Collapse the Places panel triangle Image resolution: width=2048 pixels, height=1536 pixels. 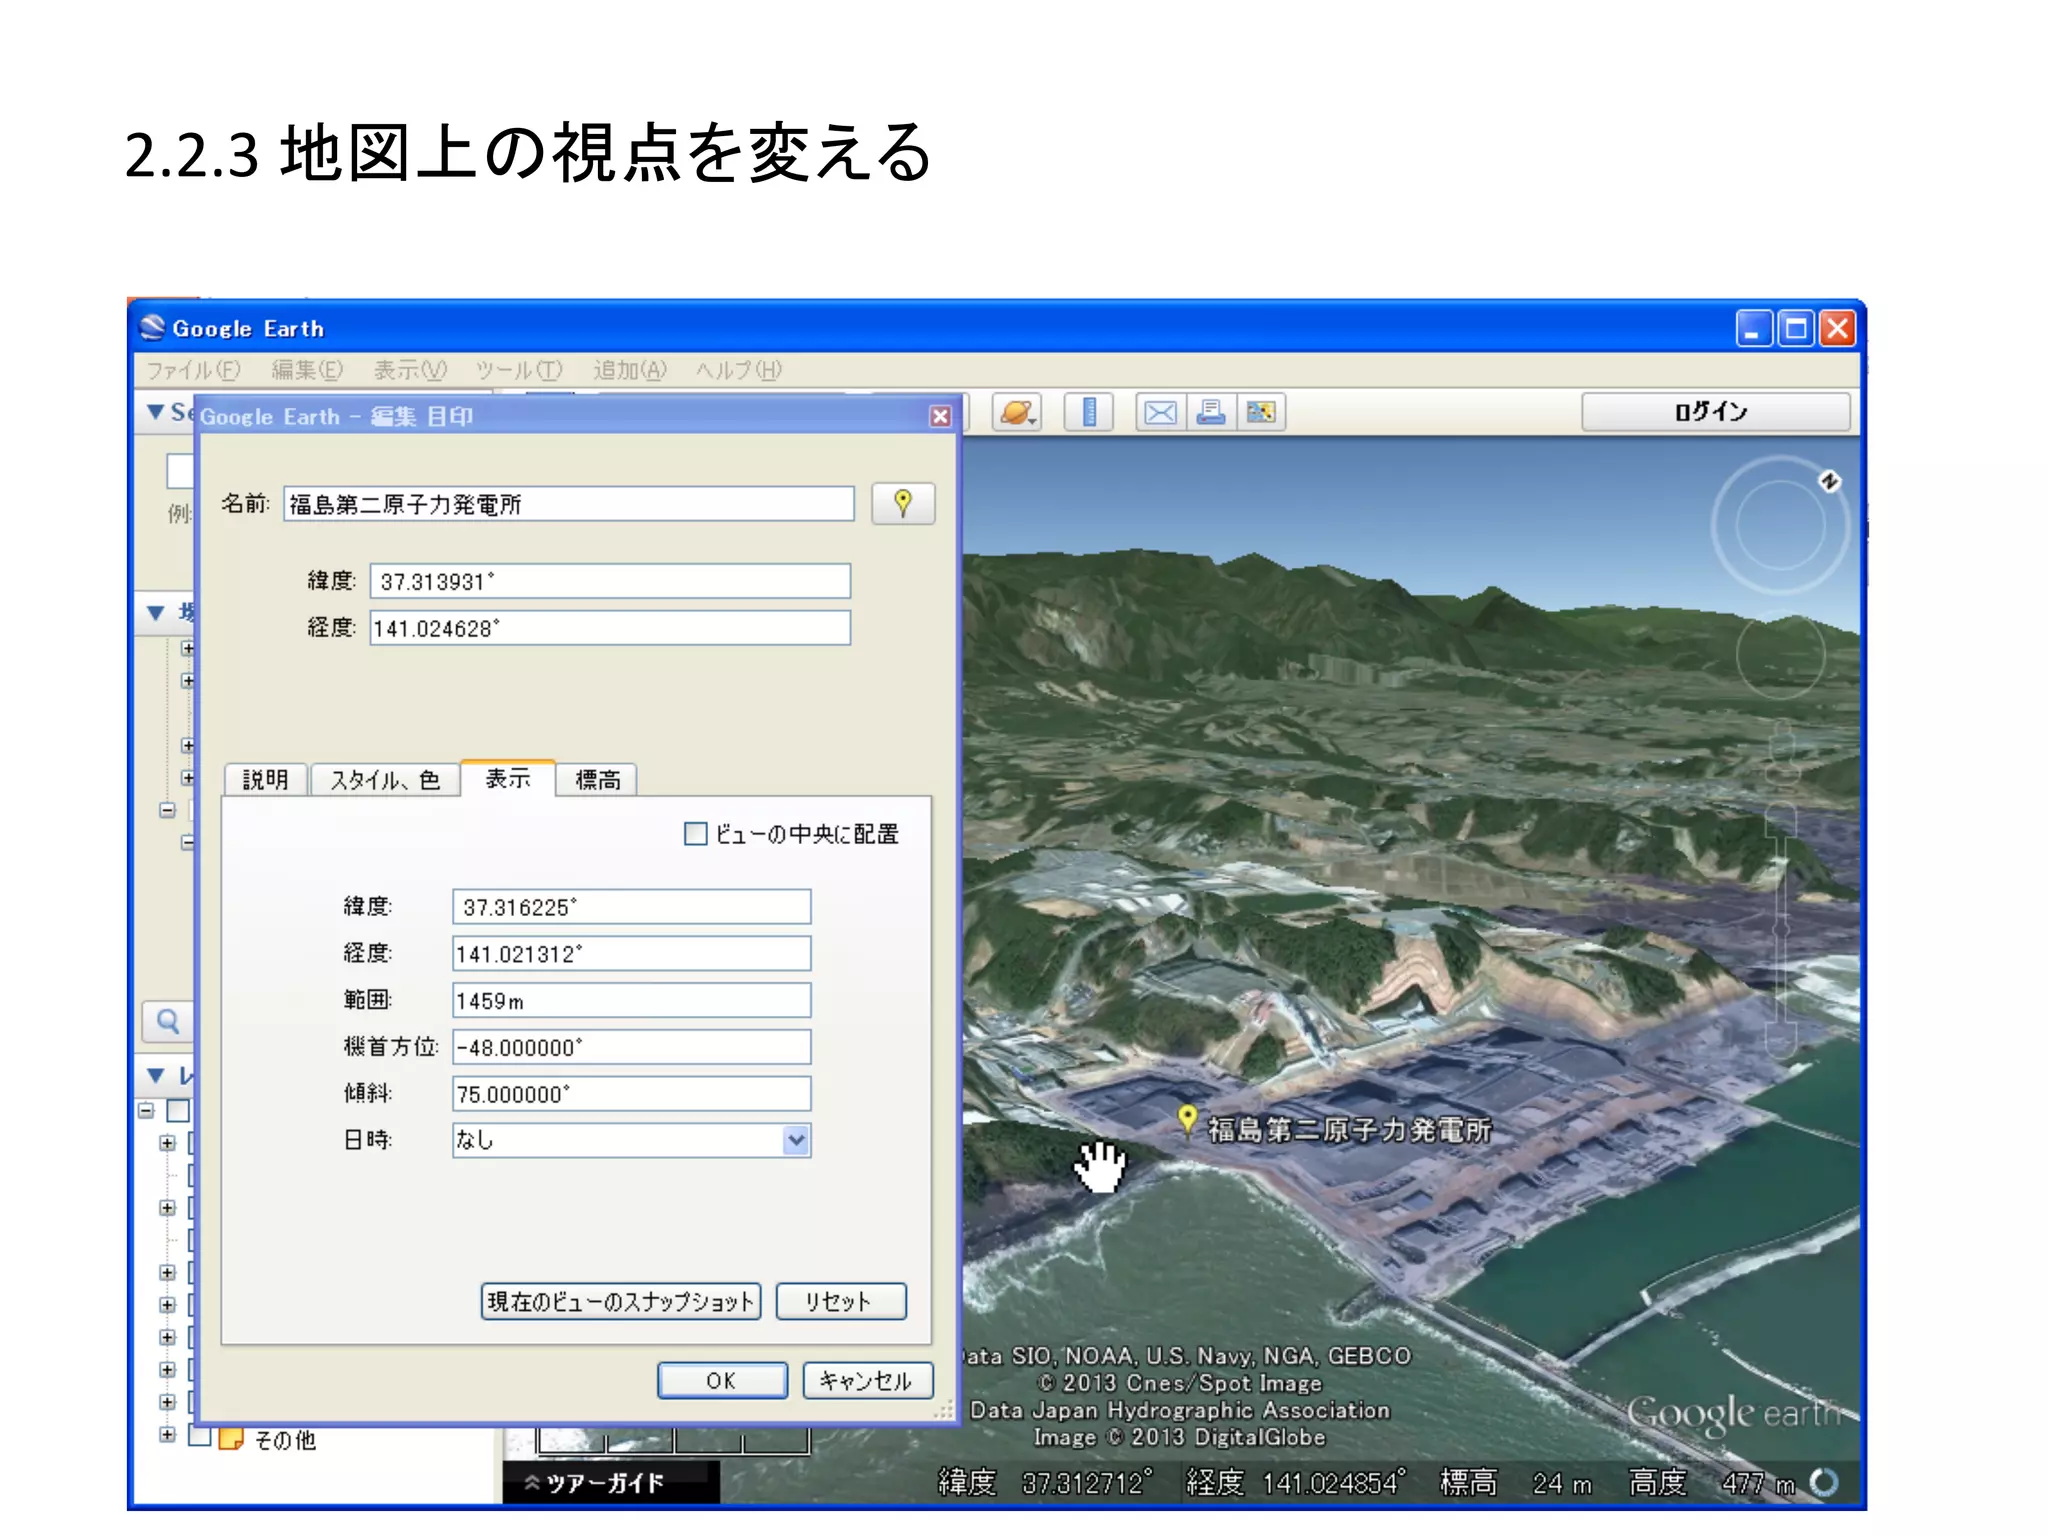pyautogui.click(x=155, y=612)
